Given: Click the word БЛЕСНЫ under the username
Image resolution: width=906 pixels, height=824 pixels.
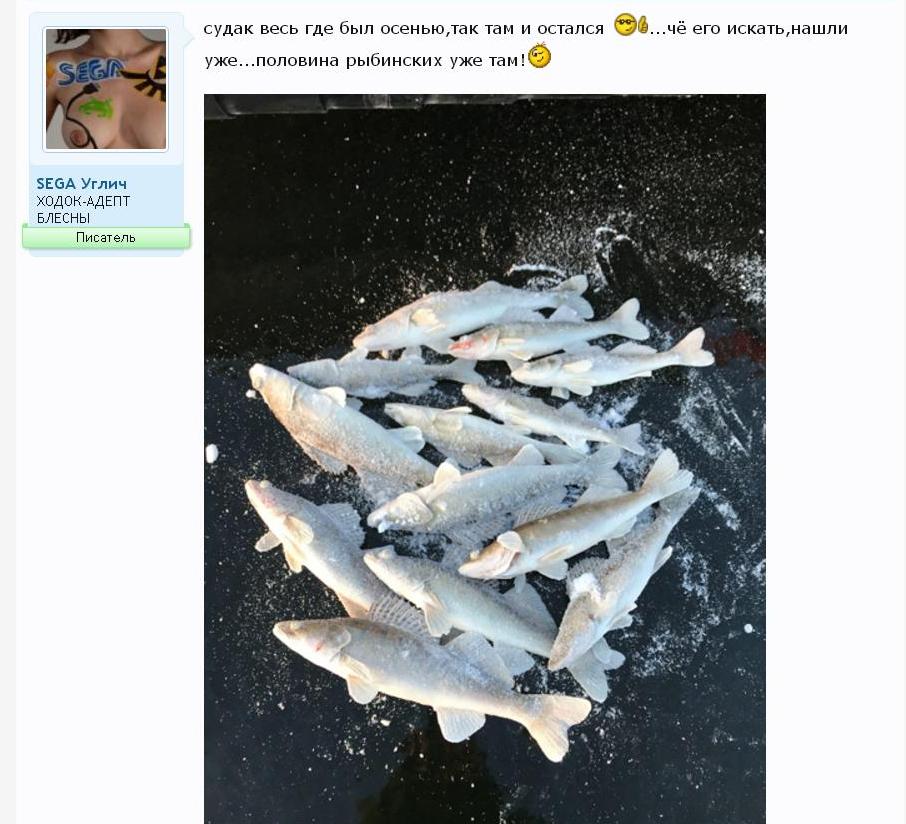Looking at the screenshot, I should [63, 218].
